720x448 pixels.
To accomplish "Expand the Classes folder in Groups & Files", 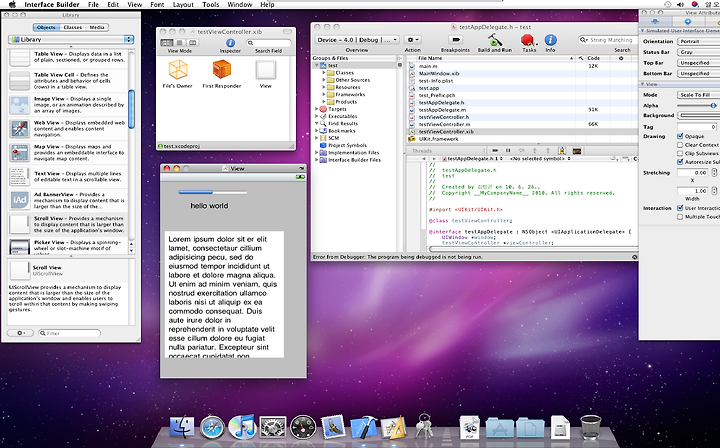I will coord(324,73).
